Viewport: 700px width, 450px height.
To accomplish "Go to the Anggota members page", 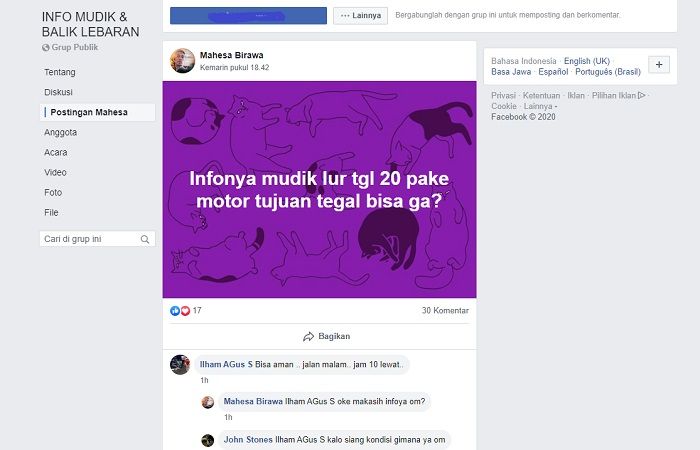I will pos(61,133).
